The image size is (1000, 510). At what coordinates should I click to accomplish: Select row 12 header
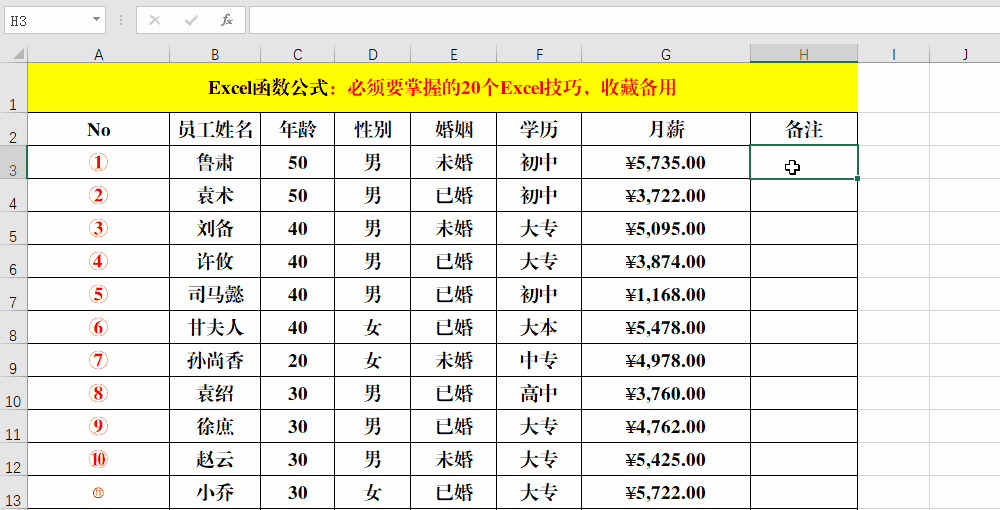tap(13, 460)
